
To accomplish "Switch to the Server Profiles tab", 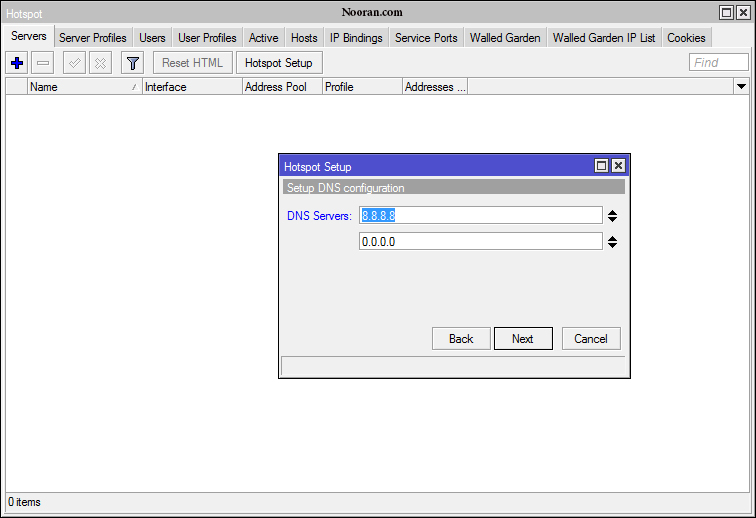I will pos(93,38).
